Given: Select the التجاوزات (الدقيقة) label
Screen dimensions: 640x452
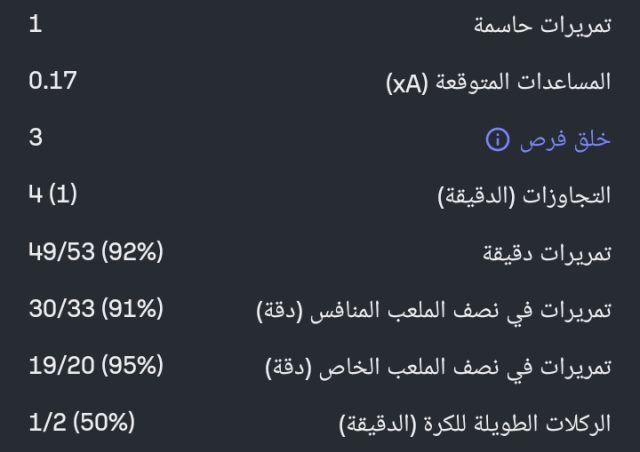Looking at the screenshot, I should coord(525,197).
